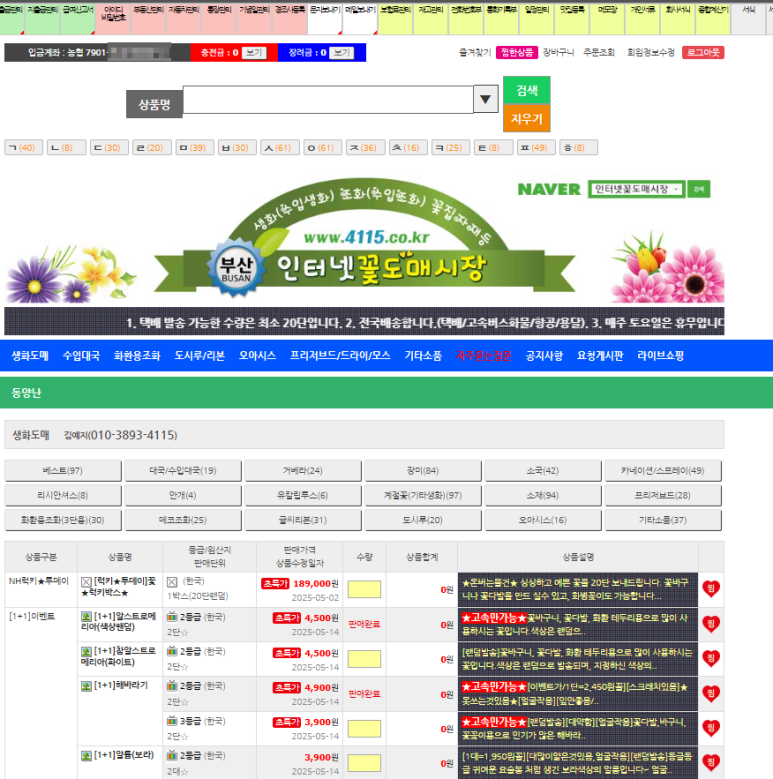
Task: Open 라이브쇼핑 menu item
Action: [660, 356]
